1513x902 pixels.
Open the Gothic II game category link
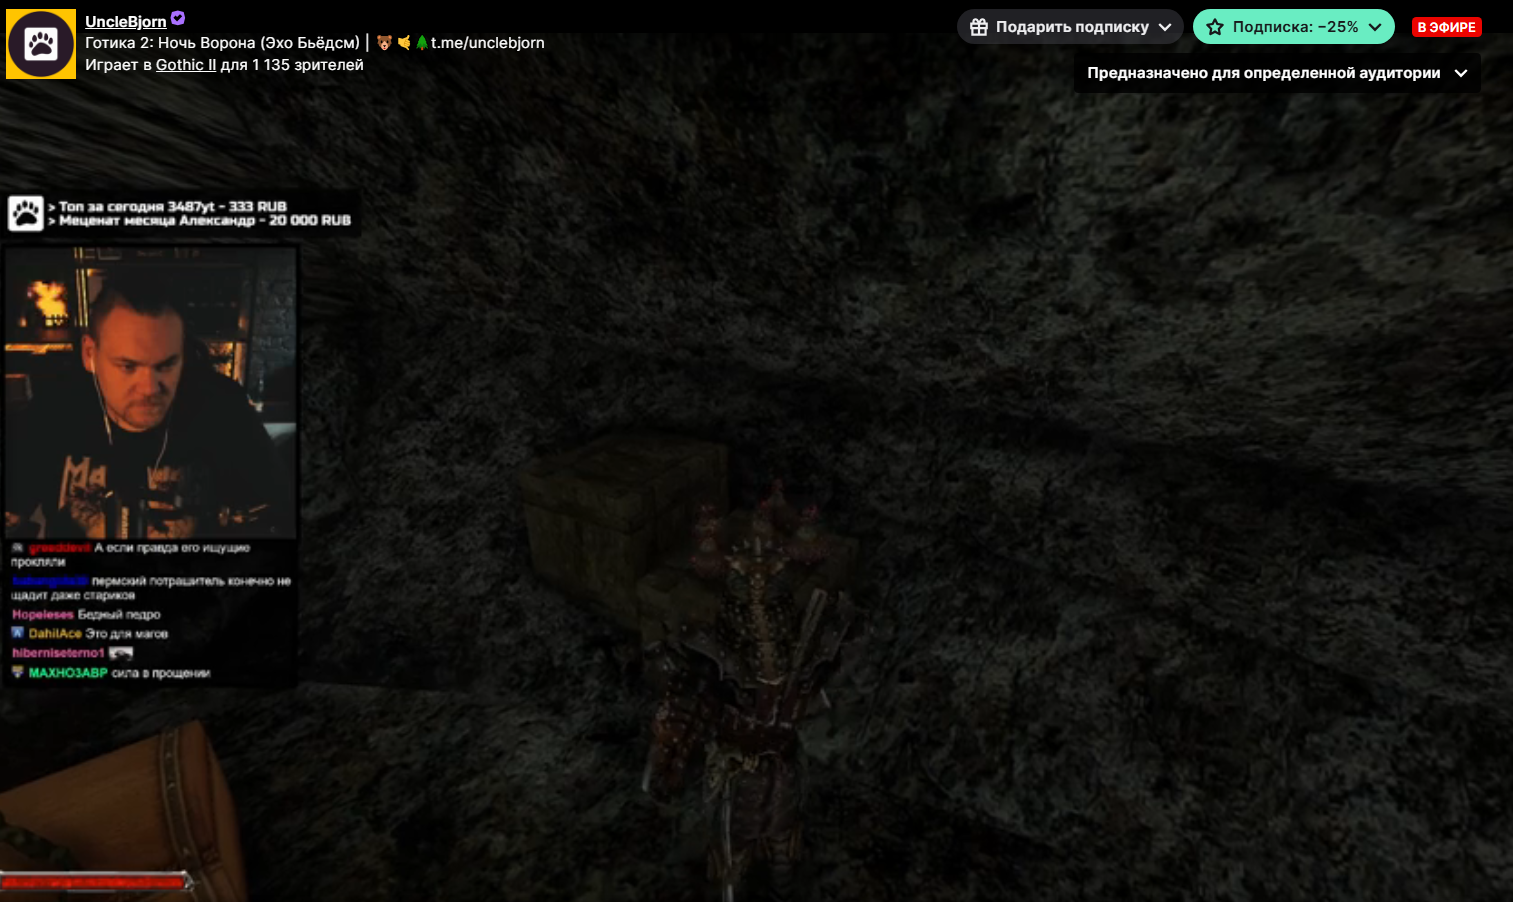(x=186, y=65)
